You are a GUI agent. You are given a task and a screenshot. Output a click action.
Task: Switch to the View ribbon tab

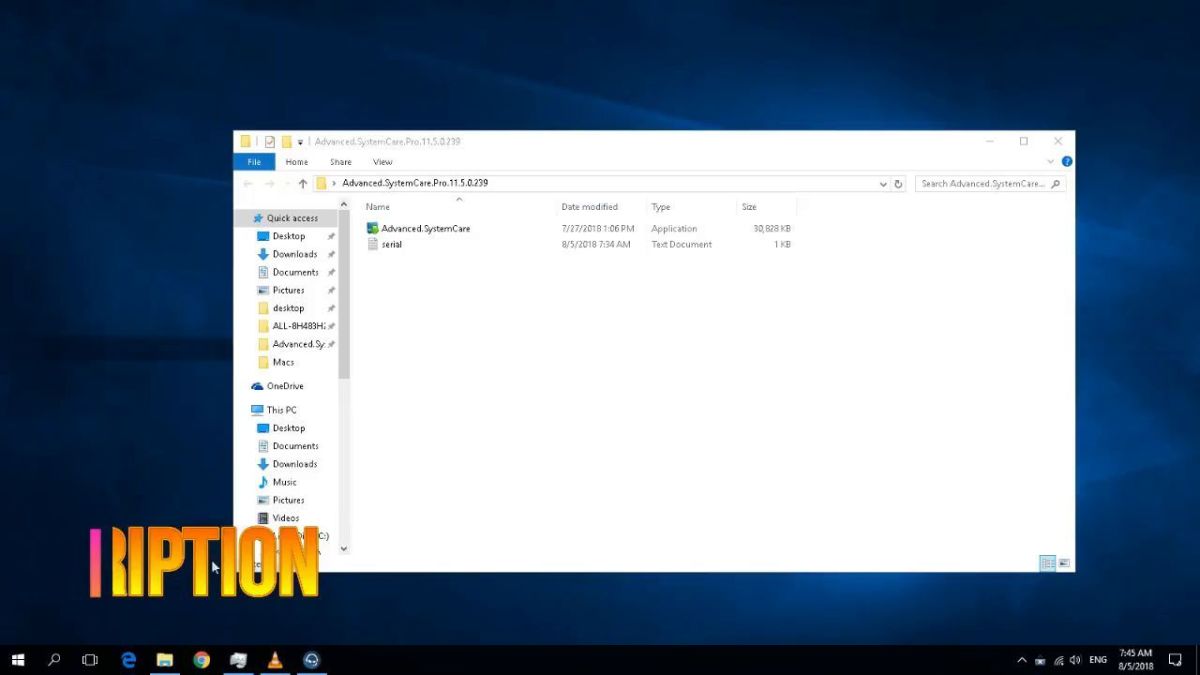(x=383, y=162)
